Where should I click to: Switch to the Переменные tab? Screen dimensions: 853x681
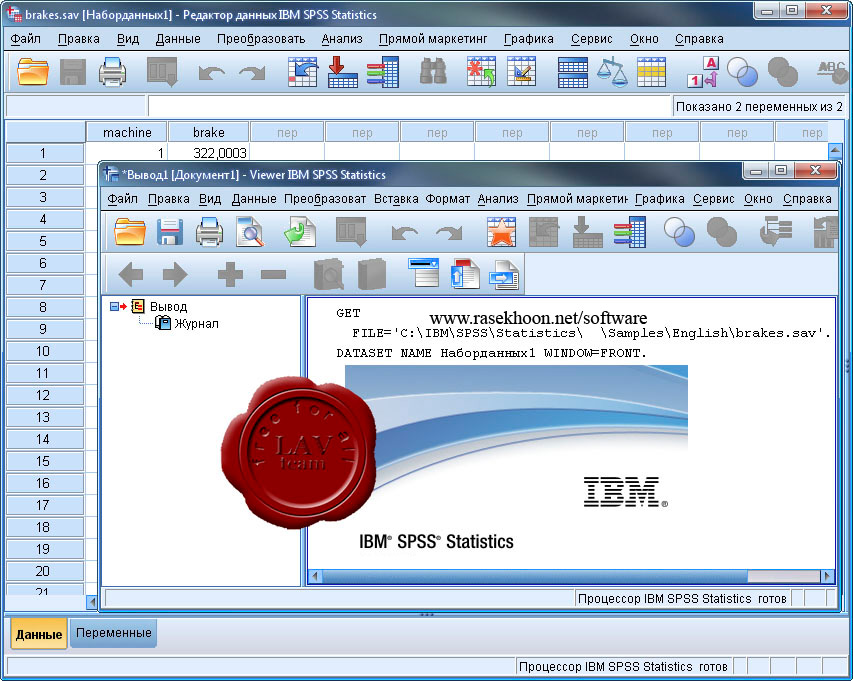tap(114, 633)
